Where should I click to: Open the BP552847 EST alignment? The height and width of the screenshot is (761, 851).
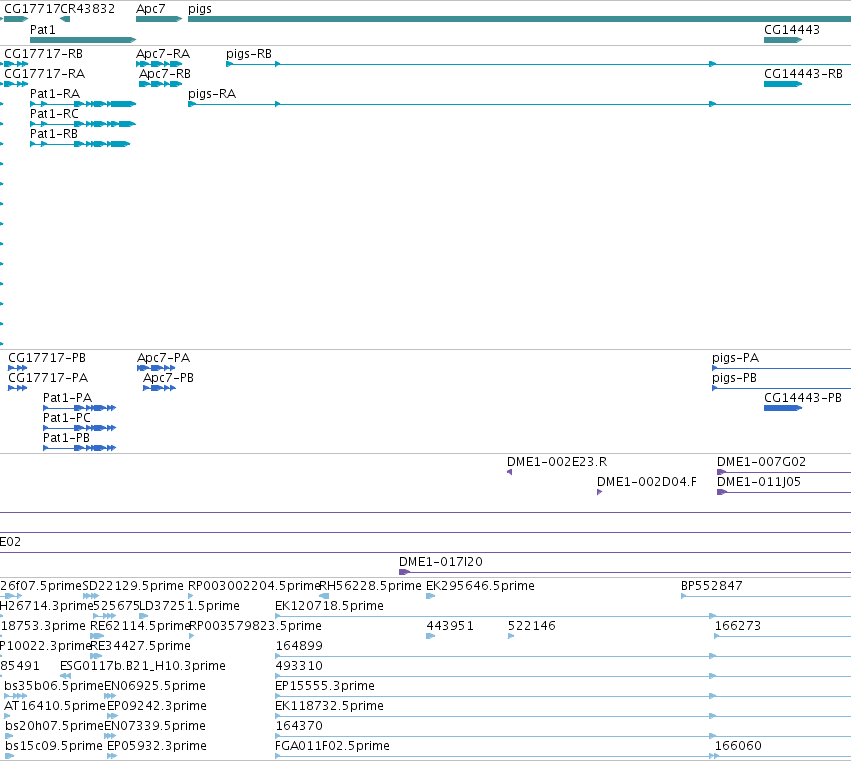coord(766,596)
